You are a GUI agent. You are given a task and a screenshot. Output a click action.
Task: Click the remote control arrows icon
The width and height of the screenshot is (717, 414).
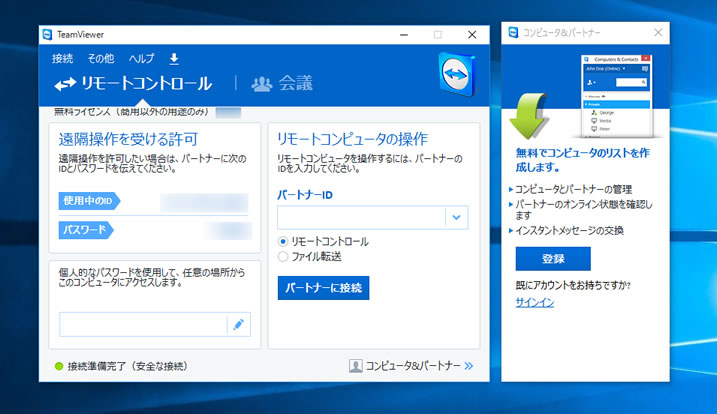[x=65, y=84]
